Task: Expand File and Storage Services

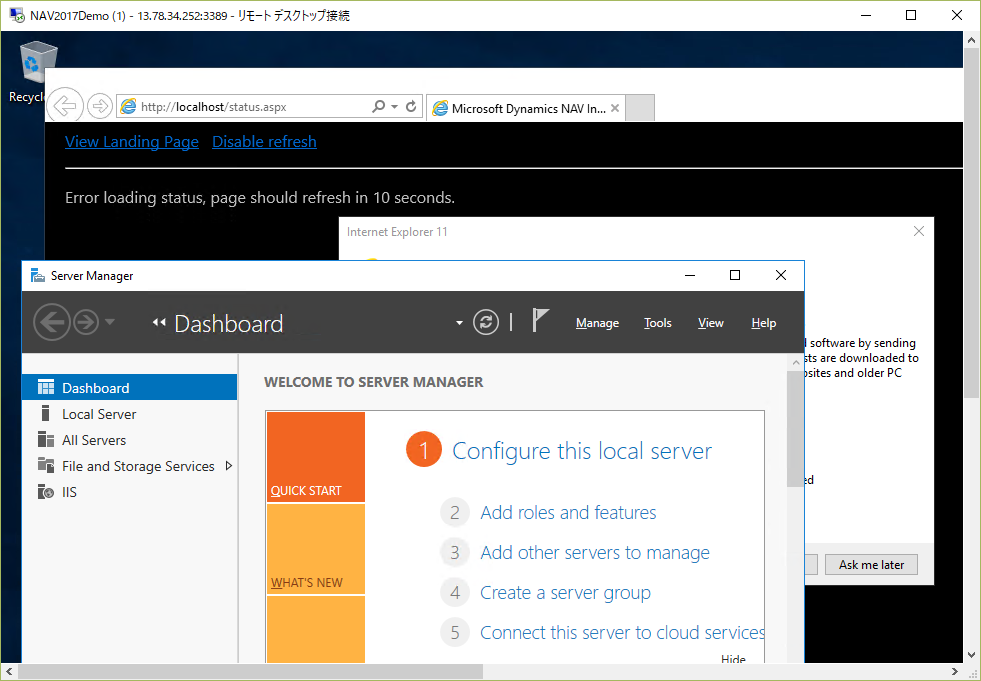Action: 228,466
